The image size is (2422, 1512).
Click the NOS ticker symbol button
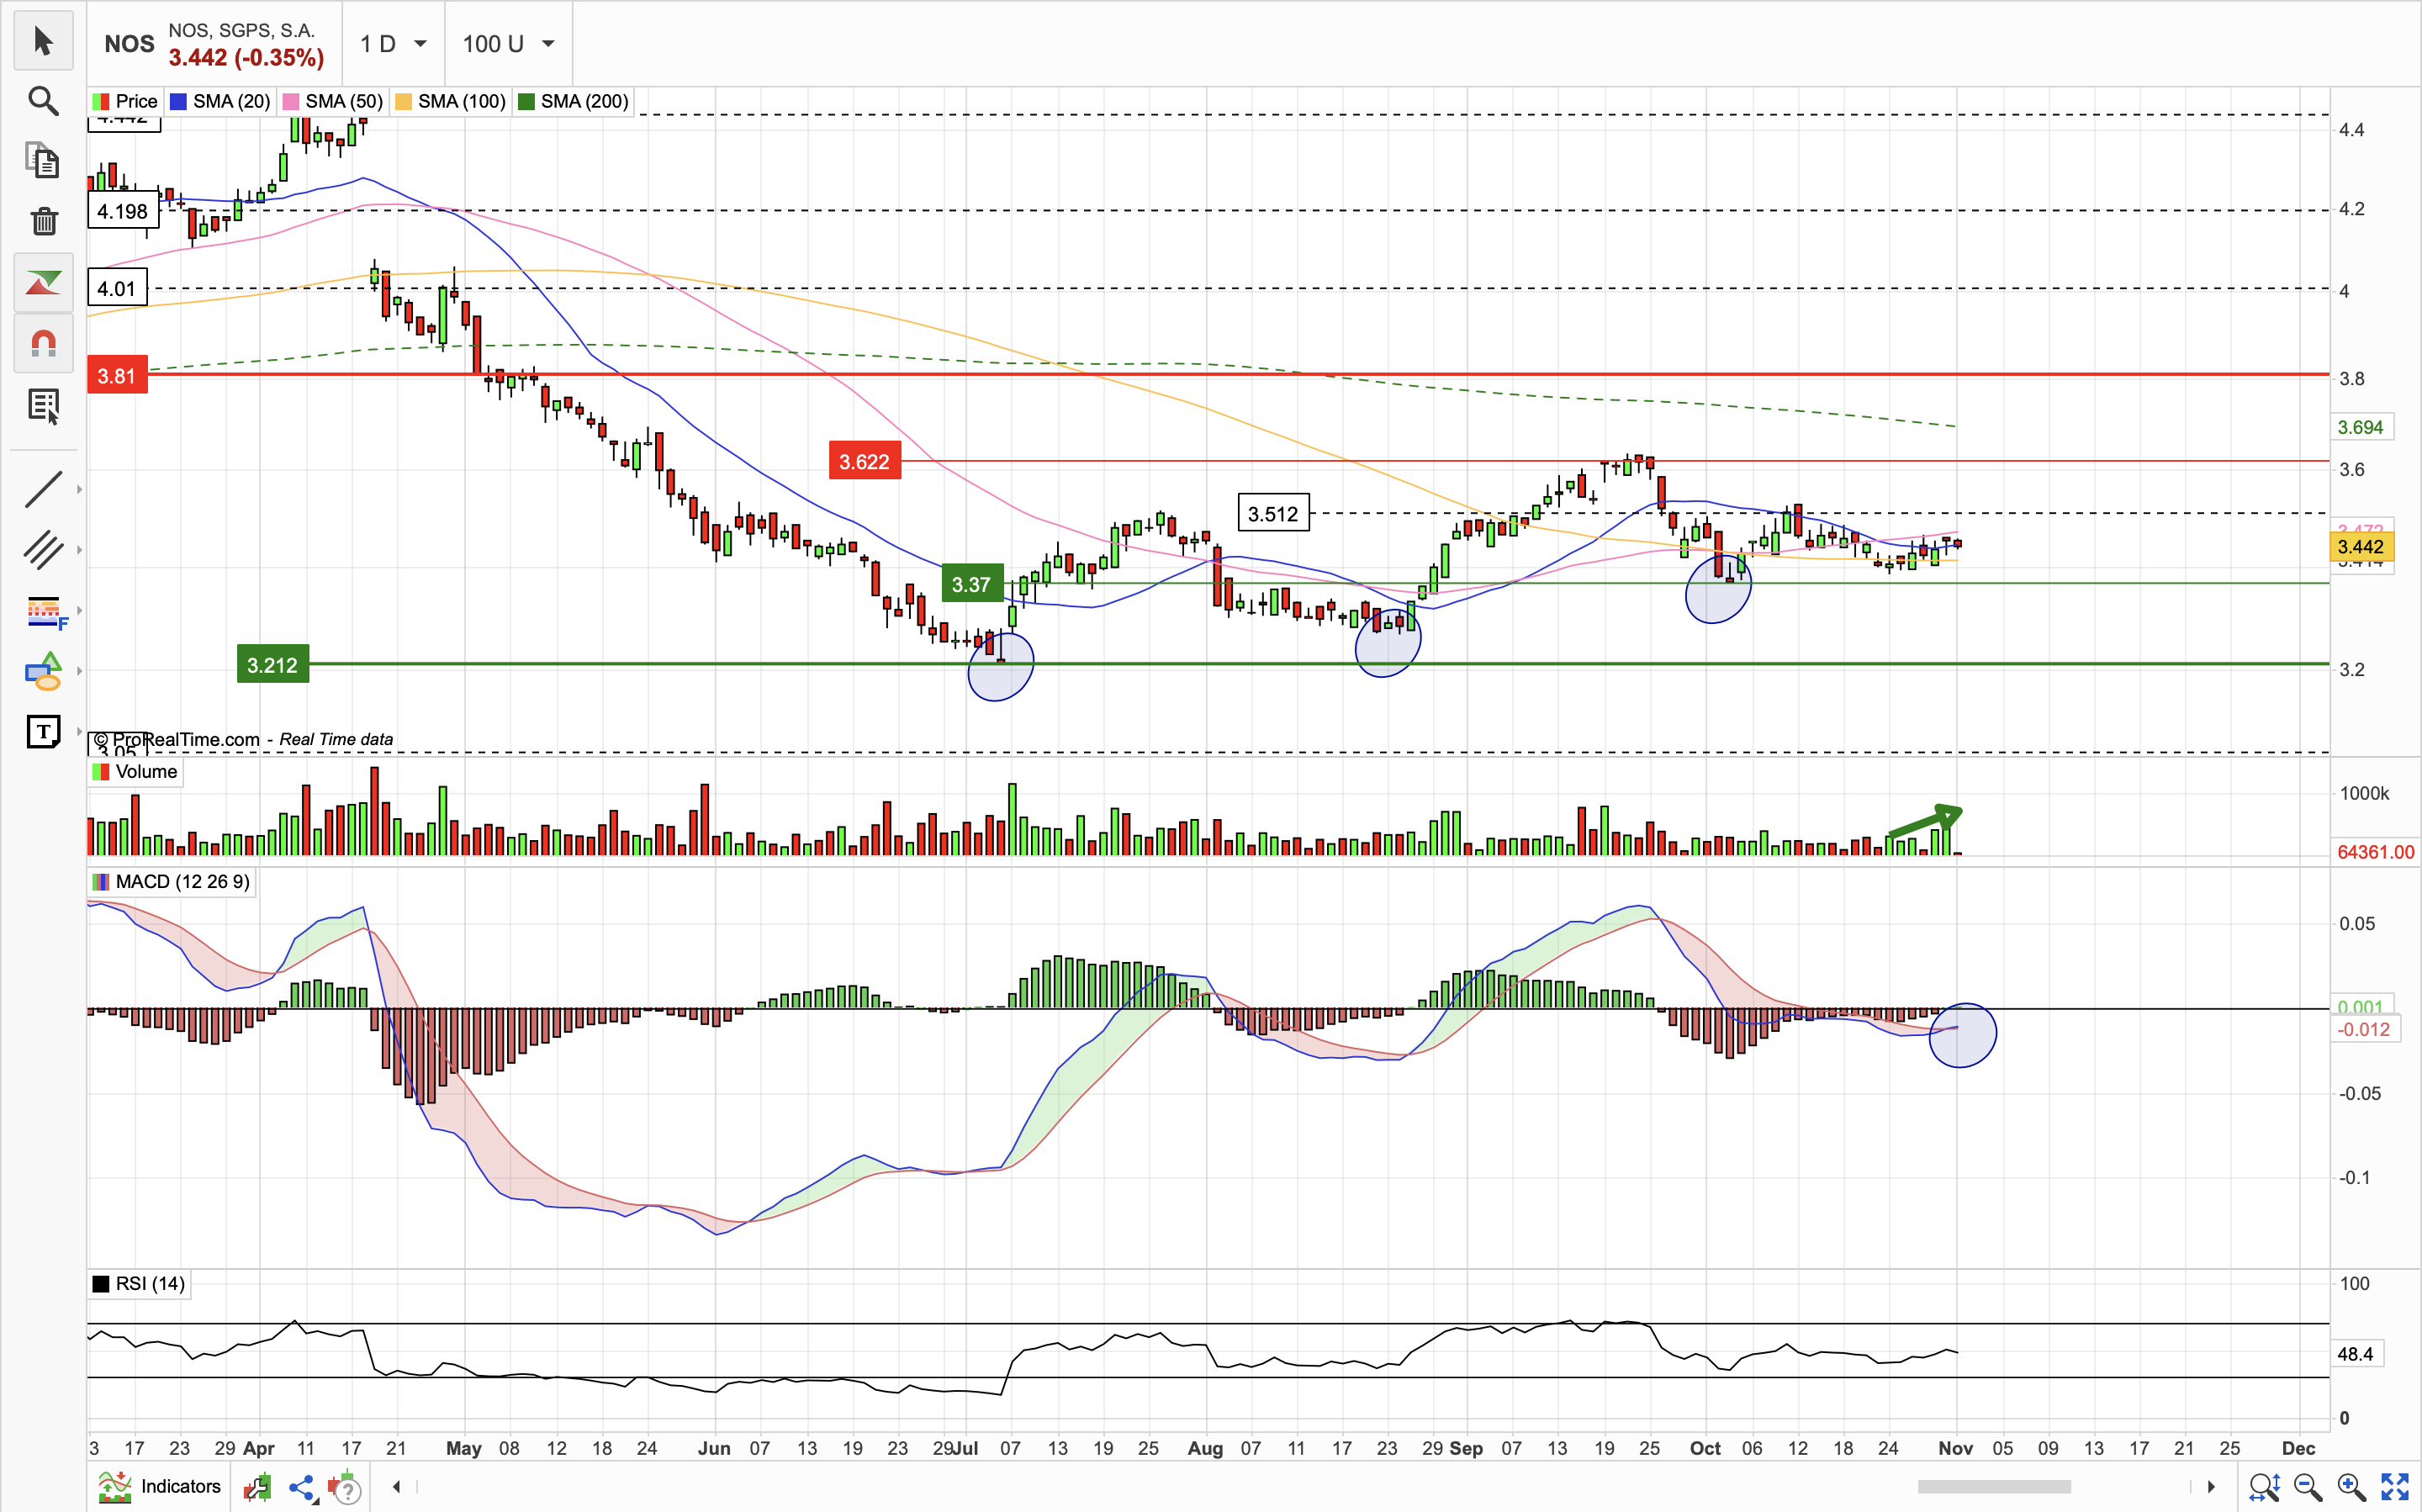[129, 44]
